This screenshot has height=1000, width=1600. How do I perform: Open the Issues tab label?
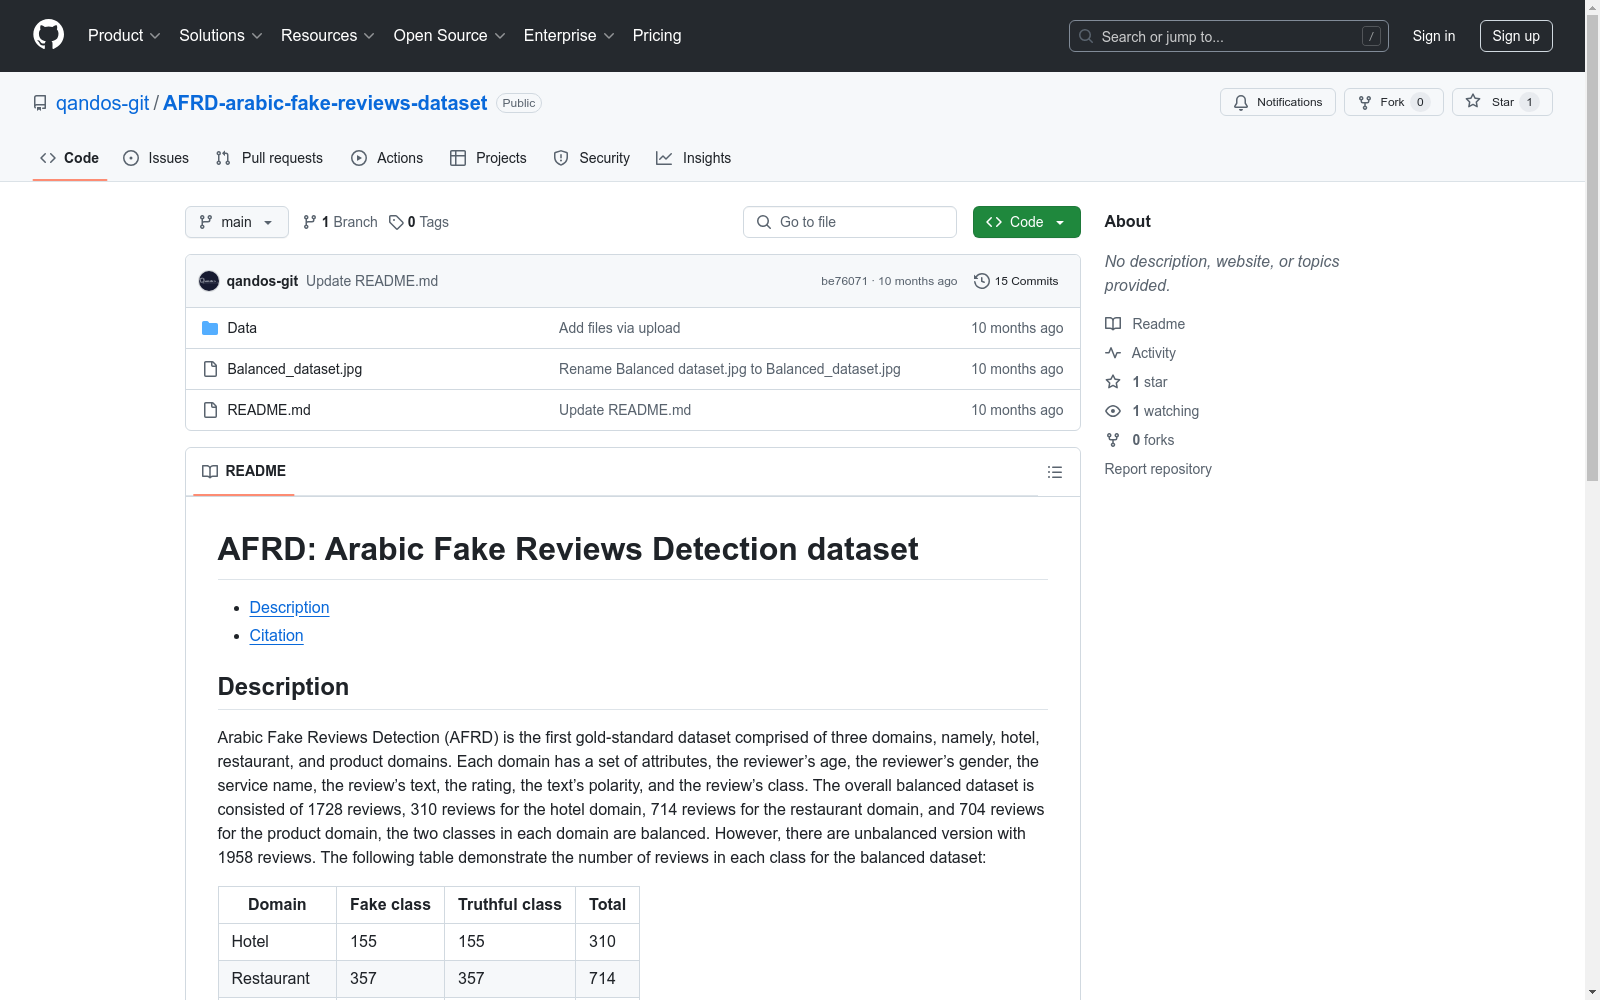168,158
